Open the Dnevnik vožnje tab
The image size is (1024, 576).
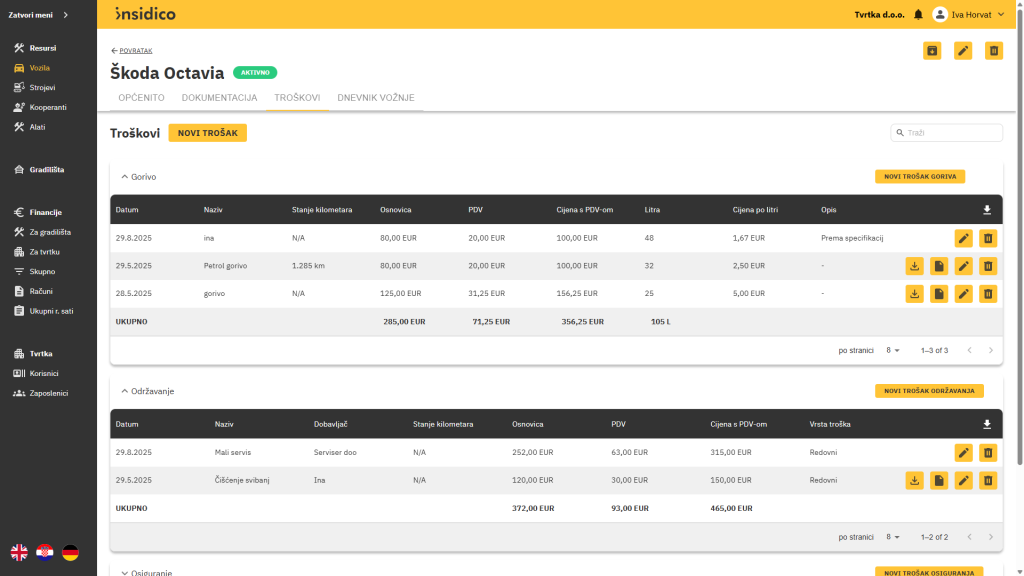click(375, 98)
